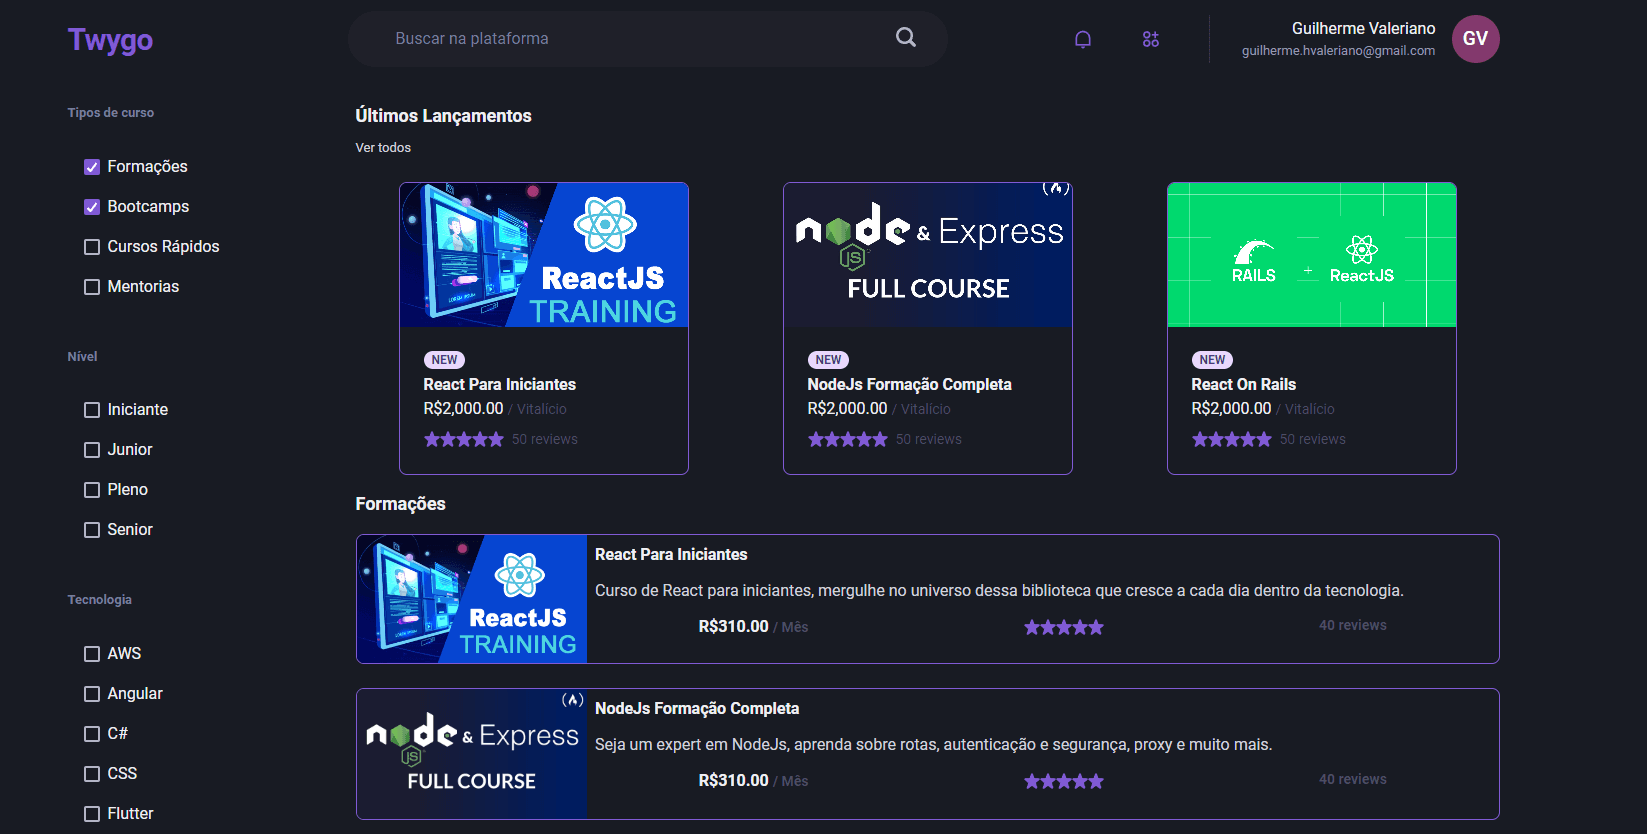Open Node & Express launch card thumbnail
This screenshot has width=1647, height=834.
(x=928, y=255)
